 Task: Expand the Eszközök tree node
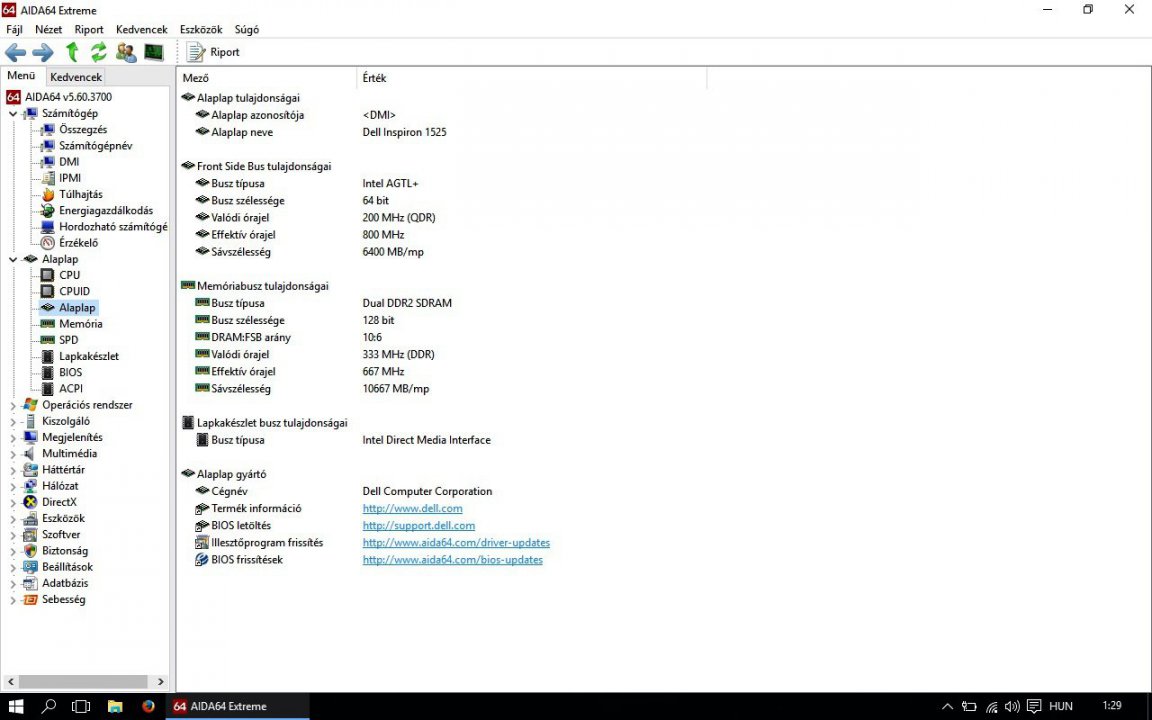[12, 518]
